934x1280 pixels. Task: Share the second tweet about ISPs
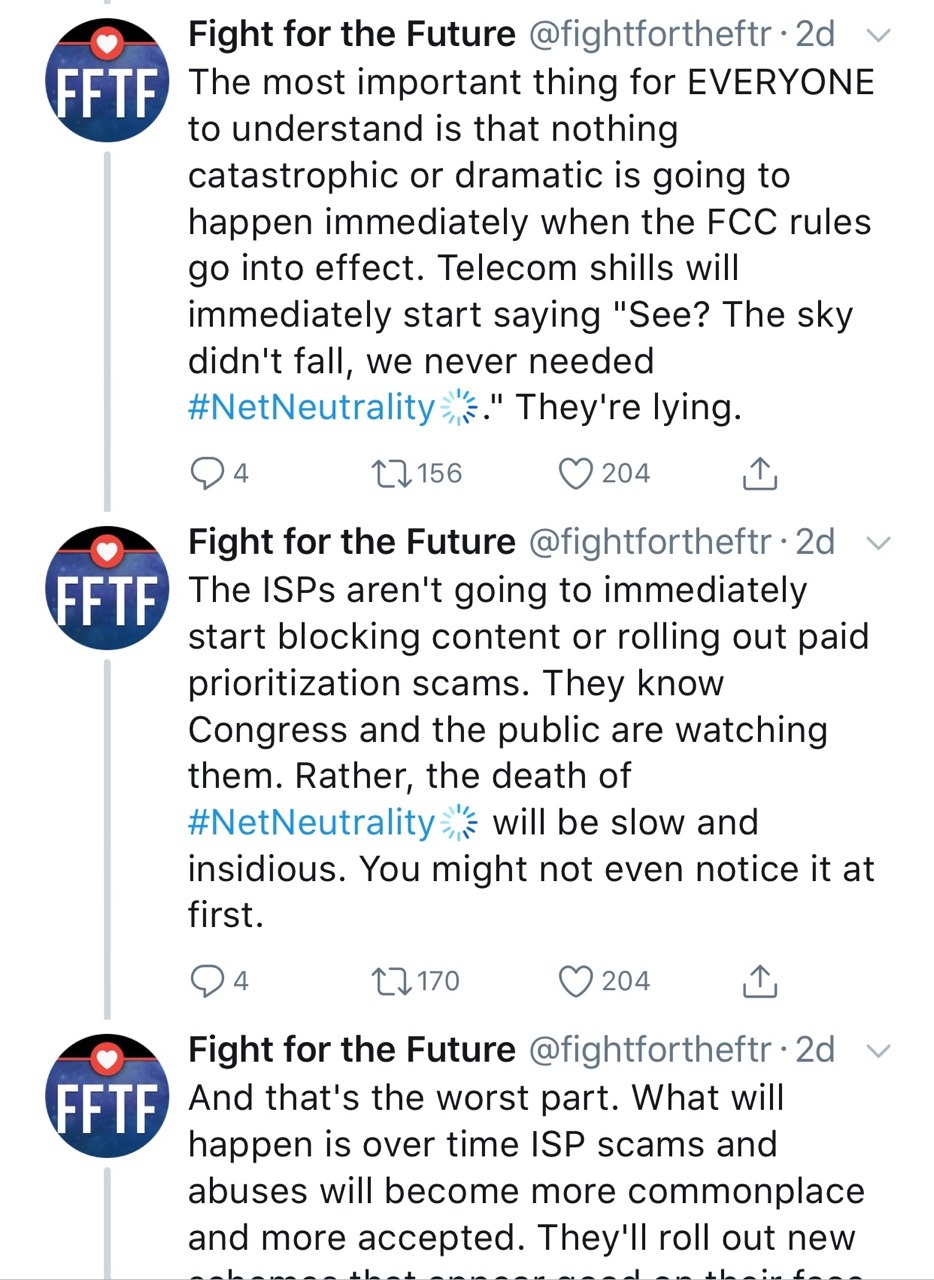760,981
